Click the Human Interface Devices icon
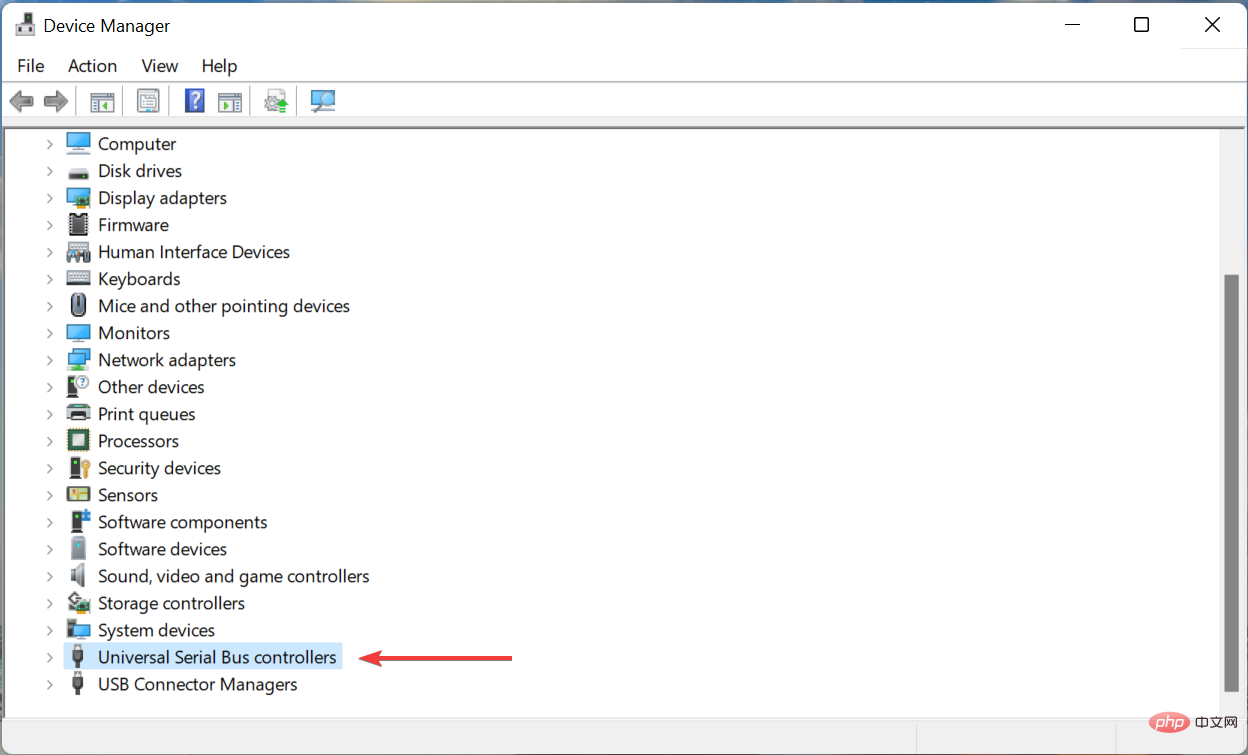 coord(78,252)
